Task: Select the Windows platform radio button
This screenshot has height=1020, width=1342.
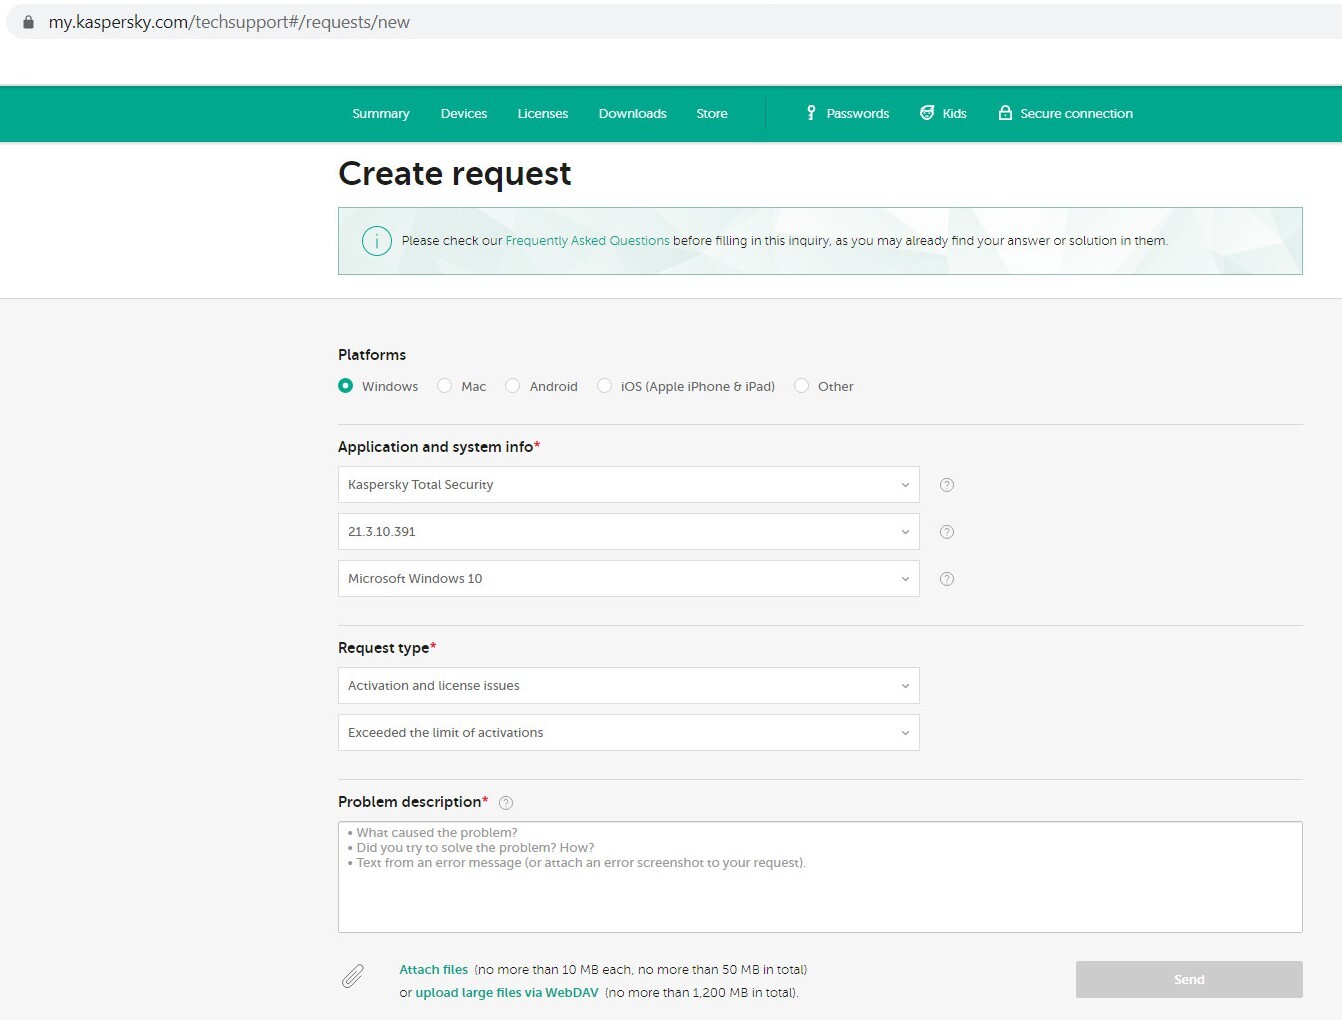Action: coord(346,386)
